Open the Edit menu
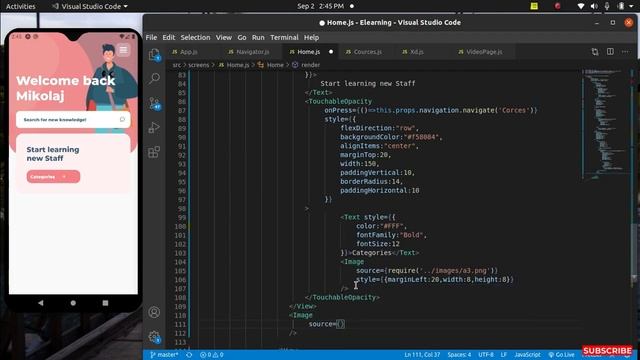640x360 pixels. (x=169, y=37)
